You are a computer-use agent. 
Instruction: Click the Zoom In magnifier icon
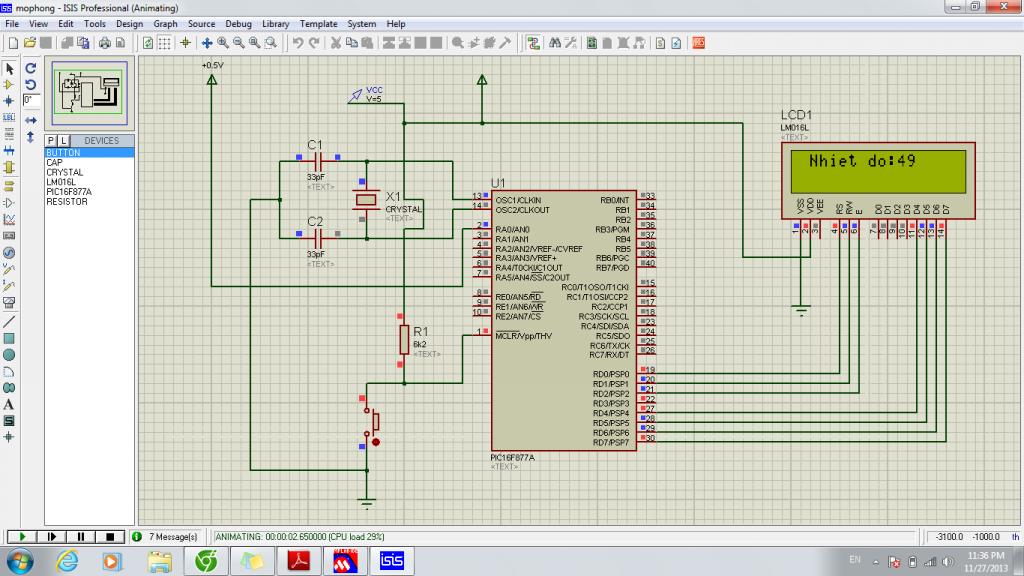(223, 43)
